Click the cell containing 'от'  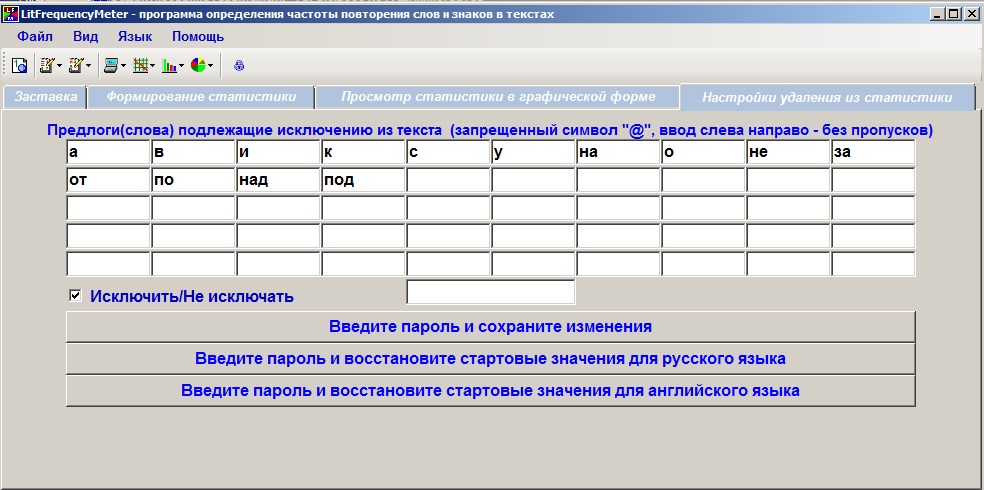click(x=108, y=180)
